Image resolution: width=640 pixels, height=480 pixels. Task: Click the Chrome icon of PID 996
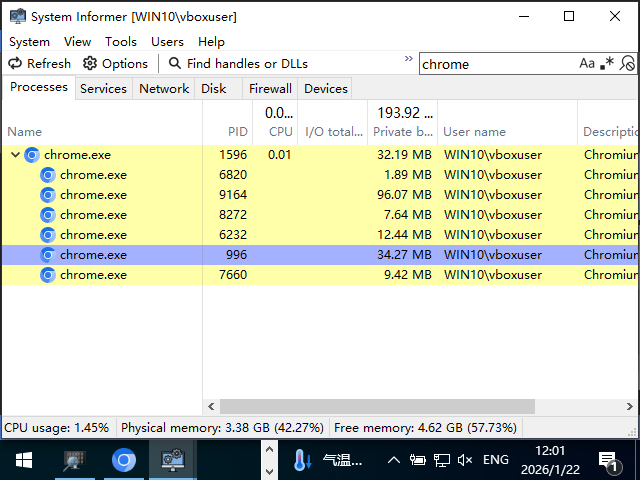click(48, 255)
